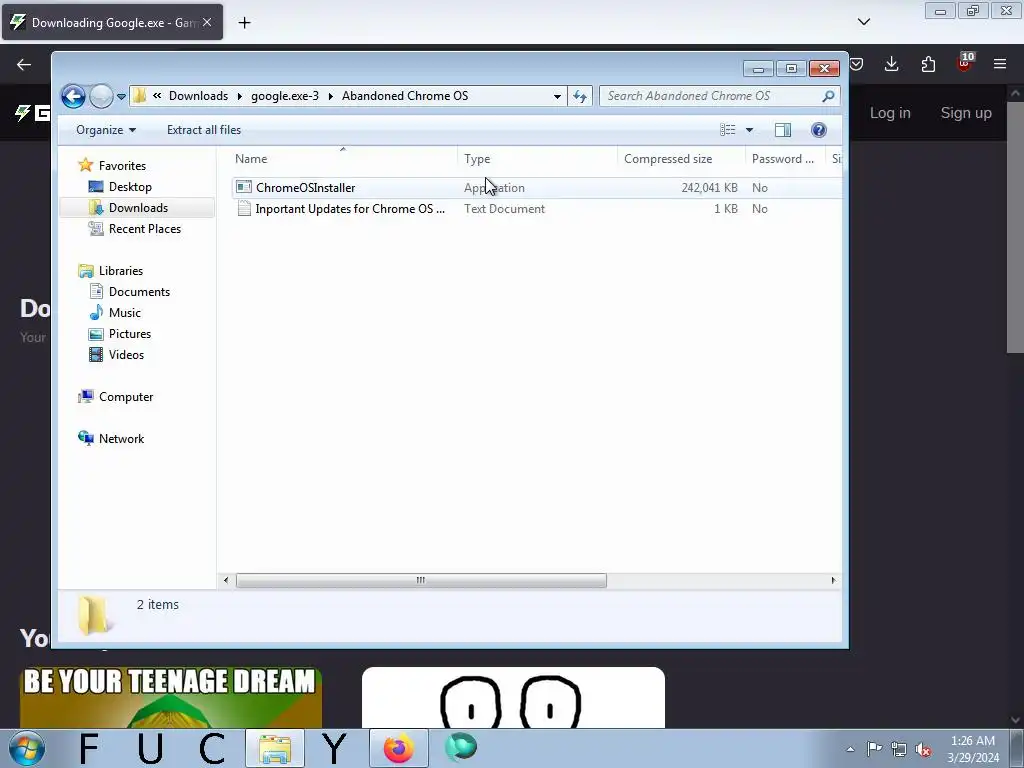The width and height of the screenshot is (1024, 768).
Task: Open Libraries in navigation pane
Action: [x=121, y=270]
